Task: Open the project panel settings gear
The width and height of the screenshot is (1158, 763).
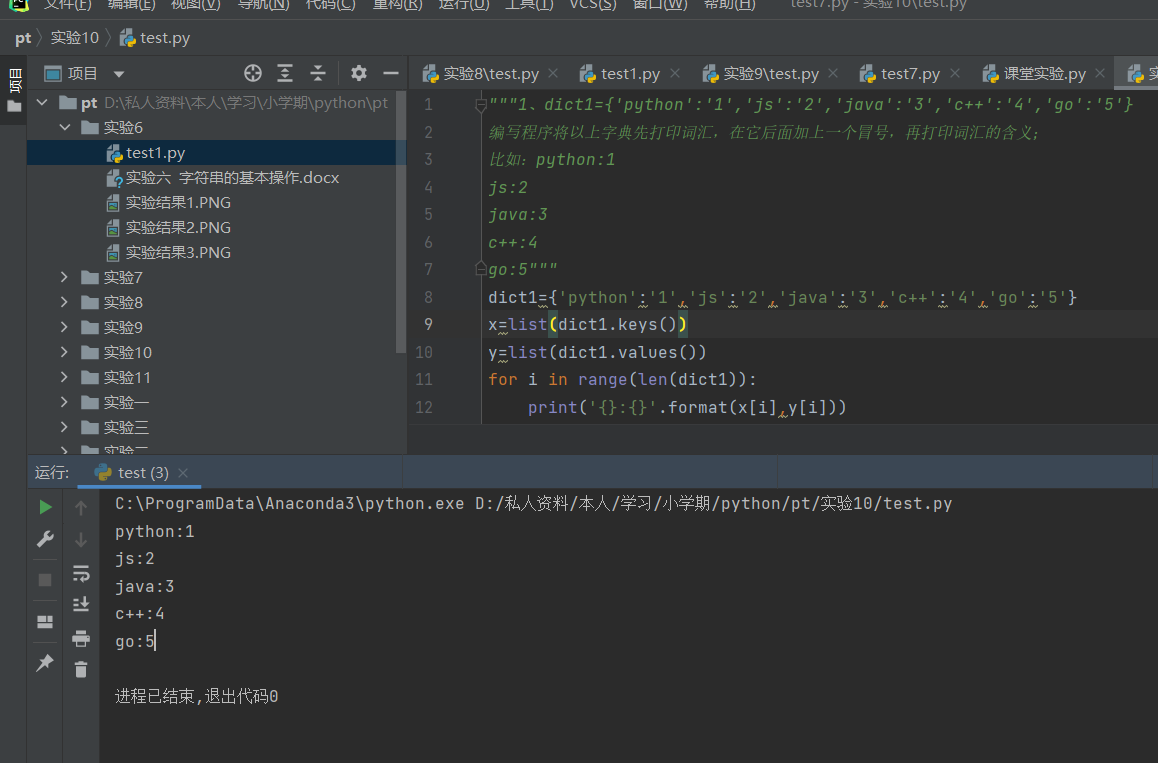Action: pos(359,73)
